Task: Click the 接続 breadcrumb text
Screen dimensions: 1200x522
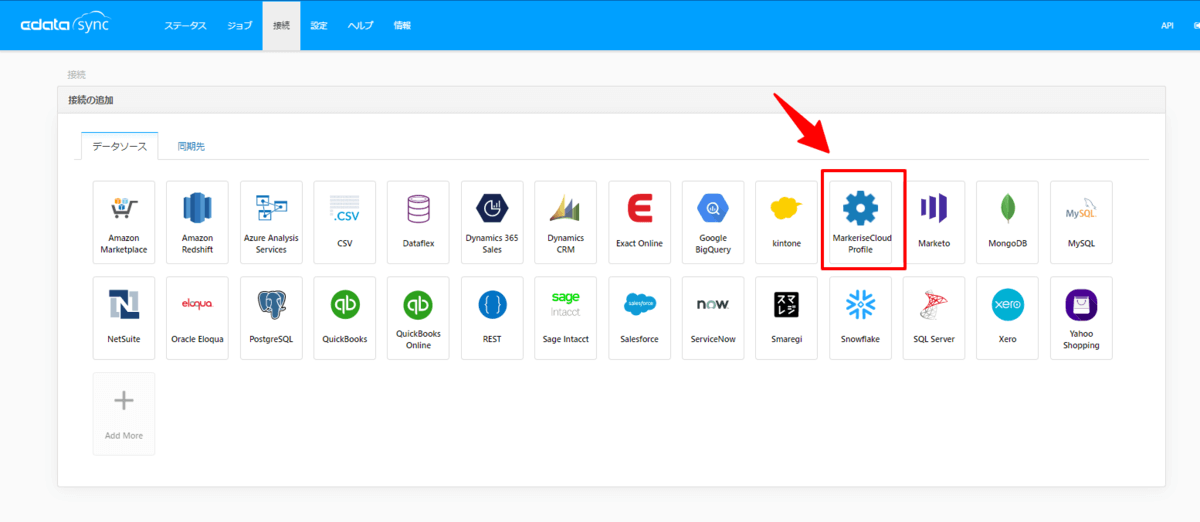Action: [77, 74]
